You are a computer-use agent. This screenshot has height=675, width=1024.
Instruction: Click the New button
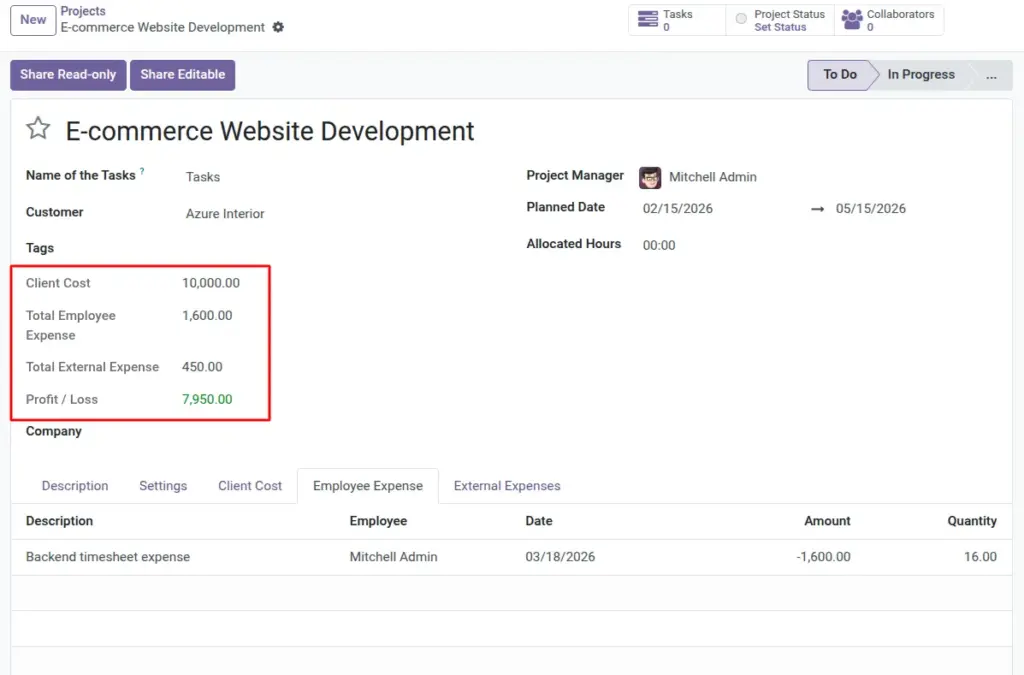33,20
